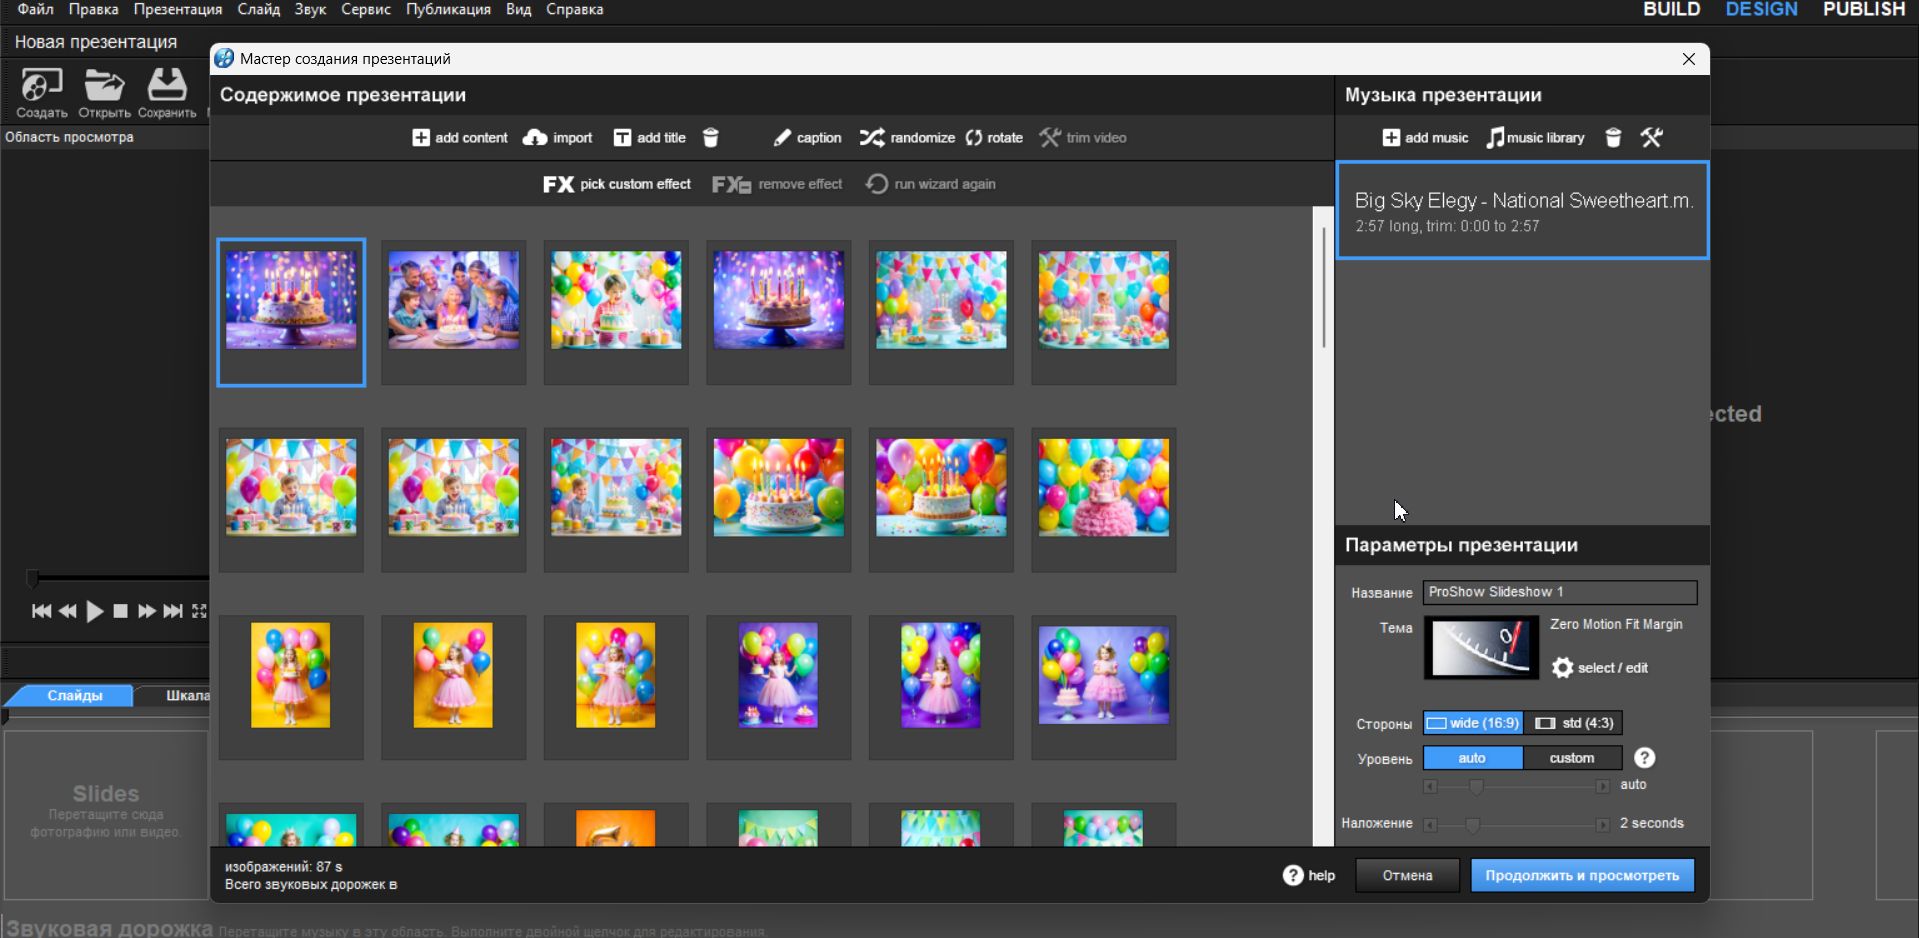Click the Наложение slider track
This screenshot has height=938, width=1919.
coord(1516,825)
